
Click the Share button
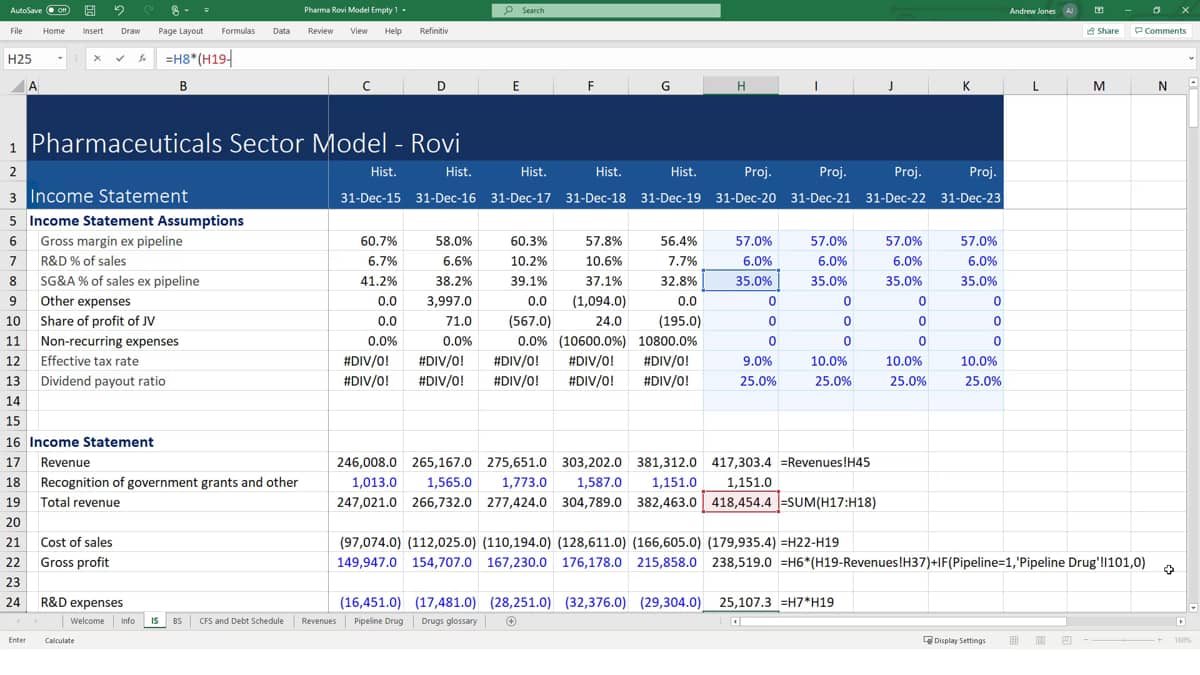(1103, 31)
